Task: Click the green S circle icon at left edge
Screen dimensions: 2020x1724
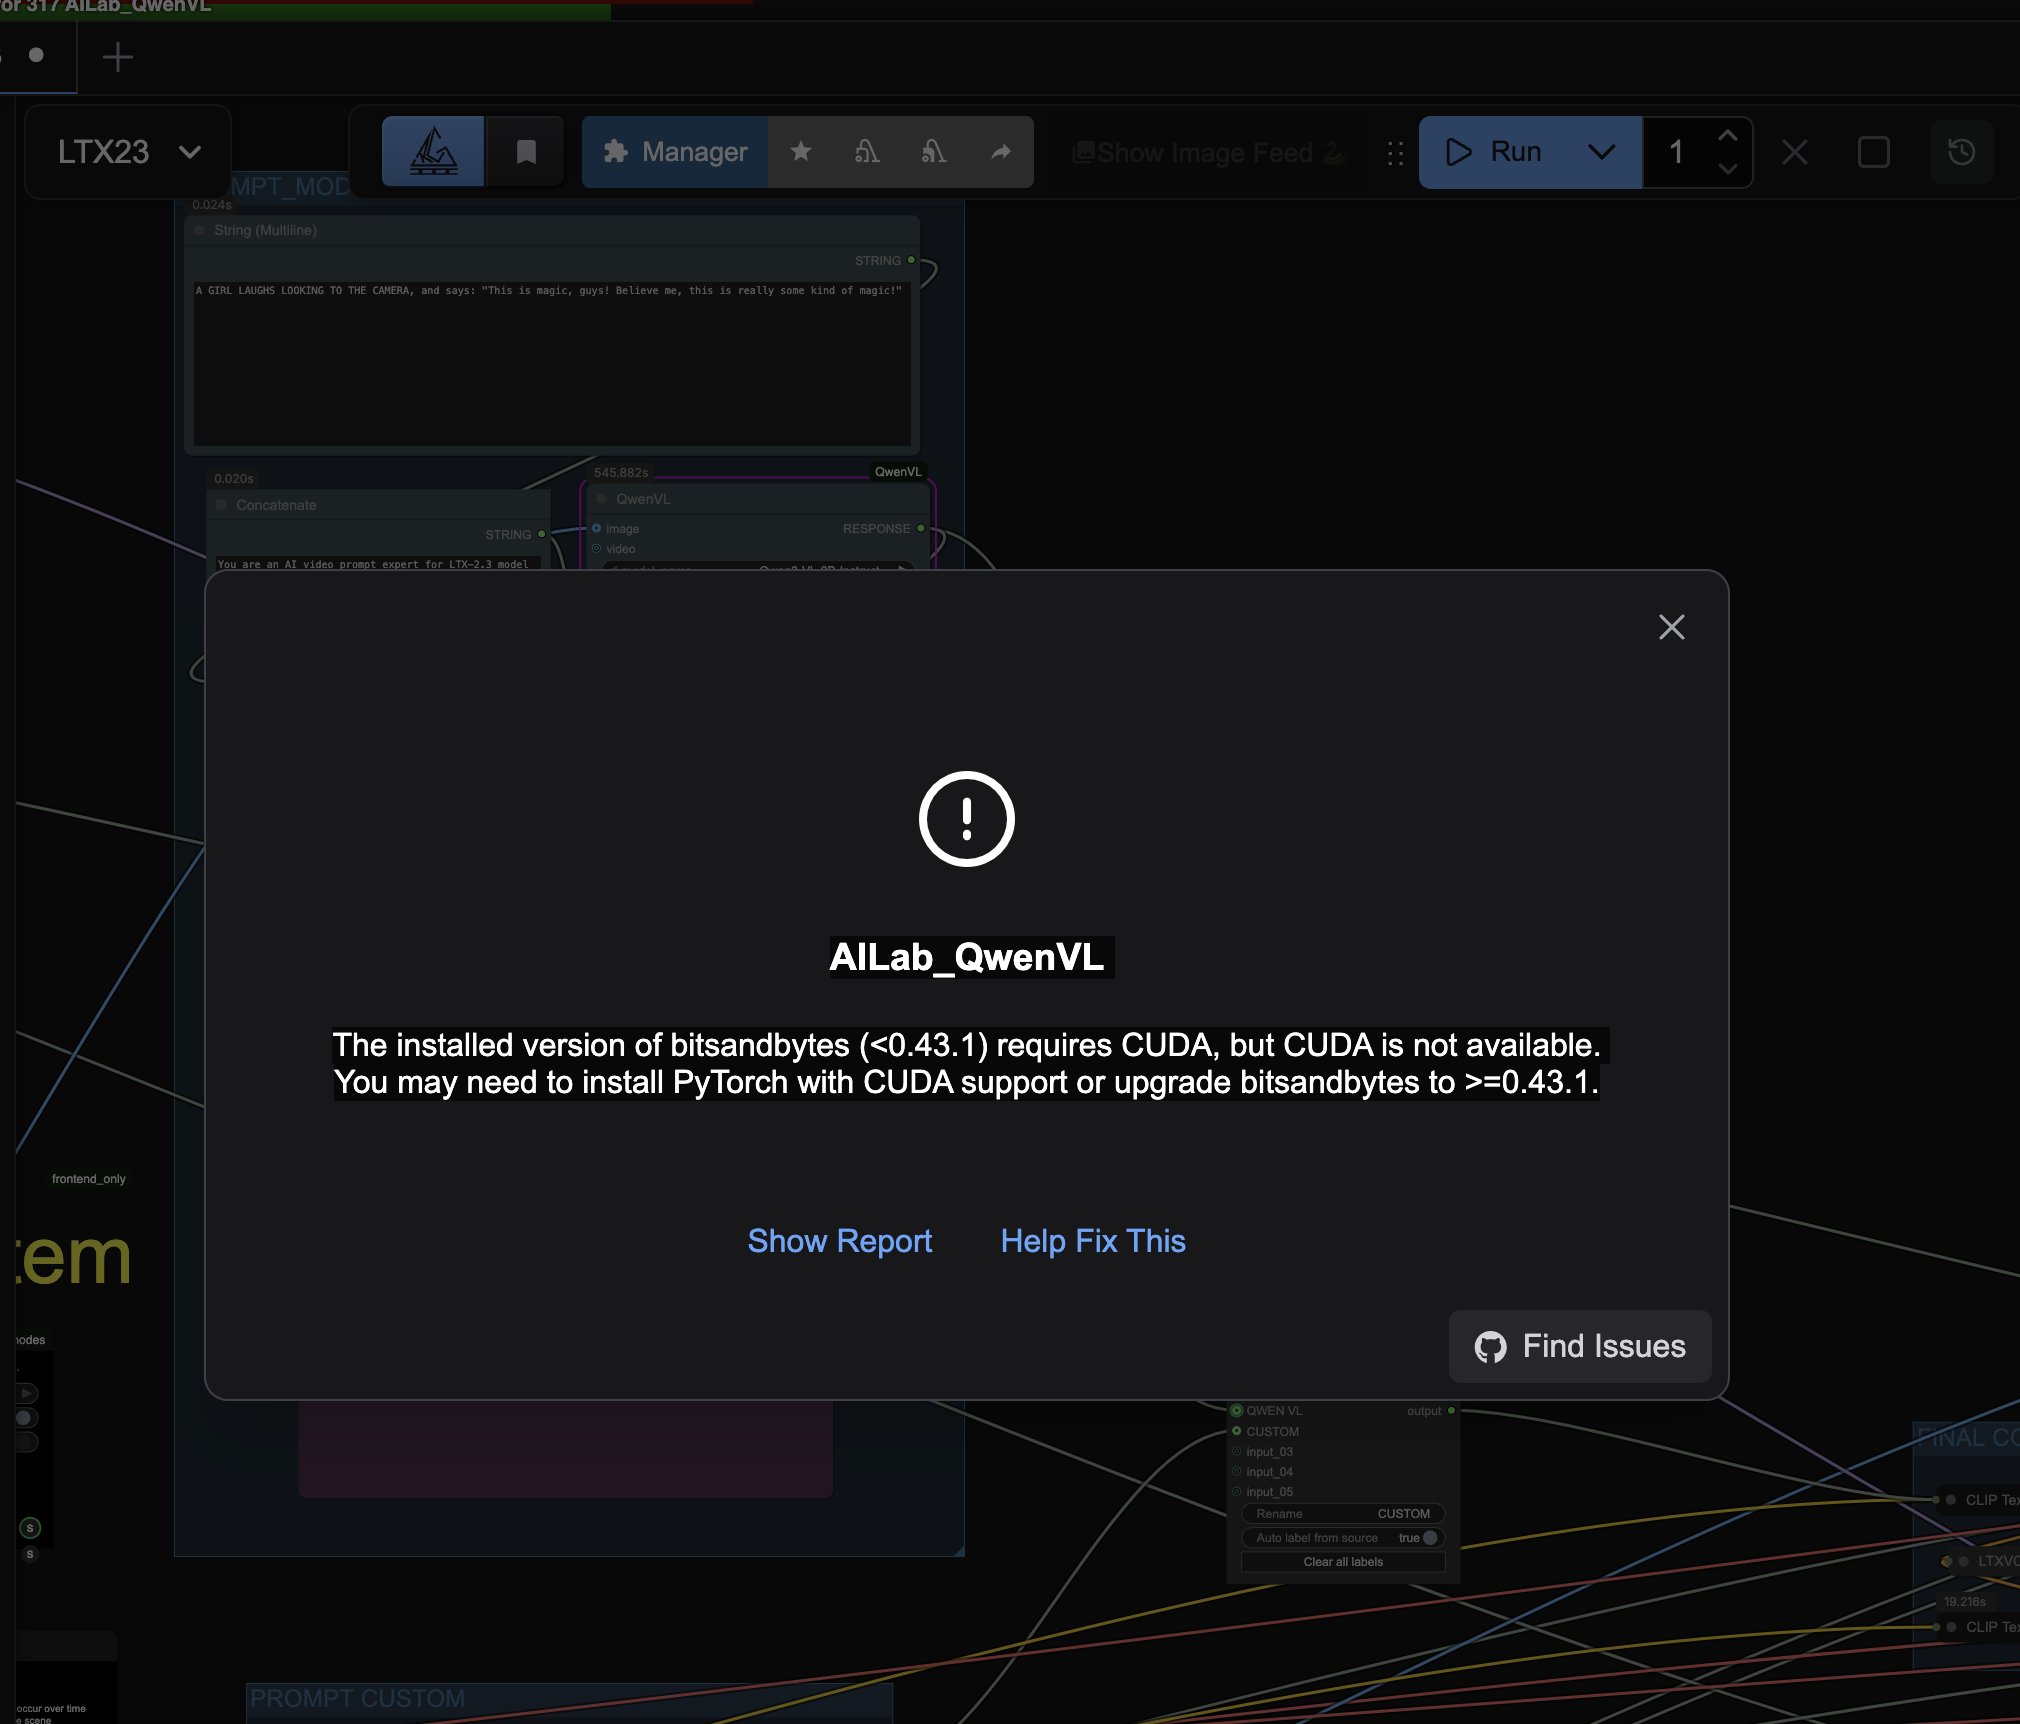Action: coord(30,1528)
